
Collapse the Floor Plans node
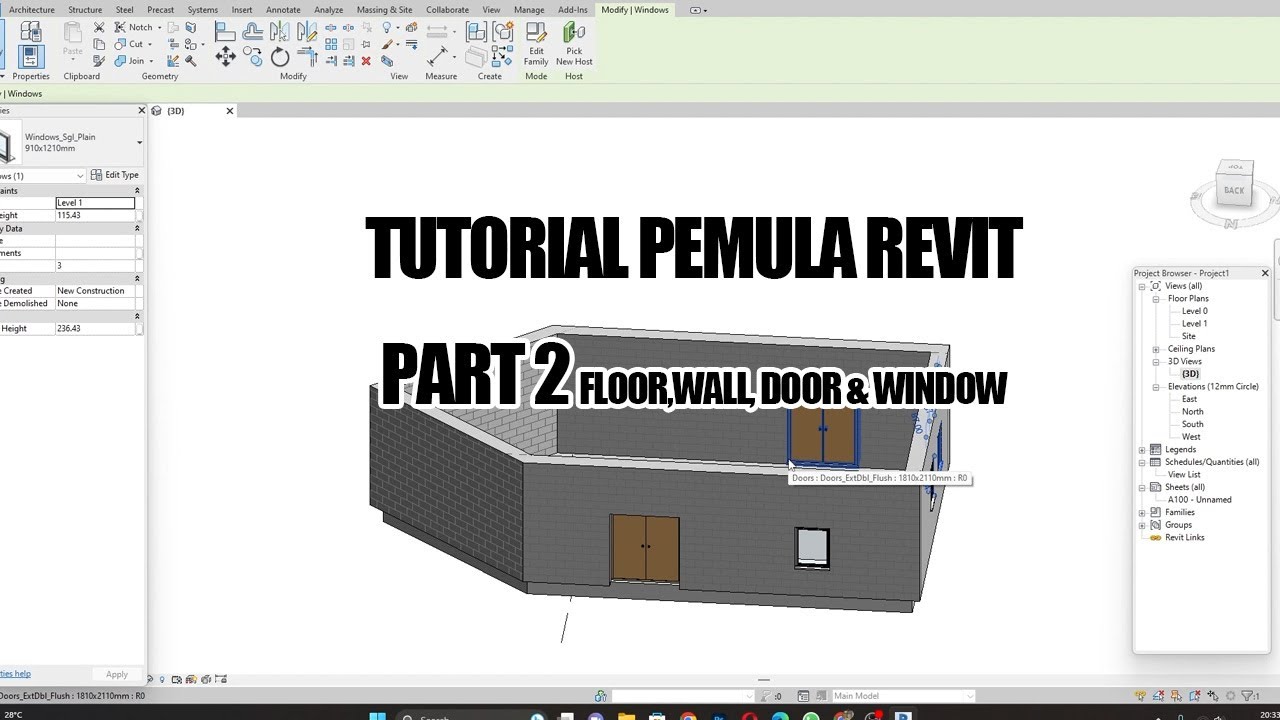pyautogui.click(x=1156, y=298)
